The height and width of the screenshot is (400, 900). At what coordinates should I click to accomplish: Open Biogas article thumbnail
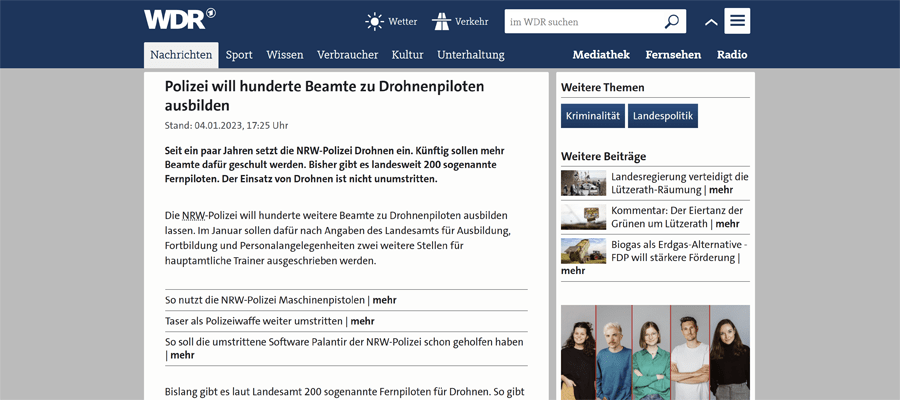[x=583, y=251]
